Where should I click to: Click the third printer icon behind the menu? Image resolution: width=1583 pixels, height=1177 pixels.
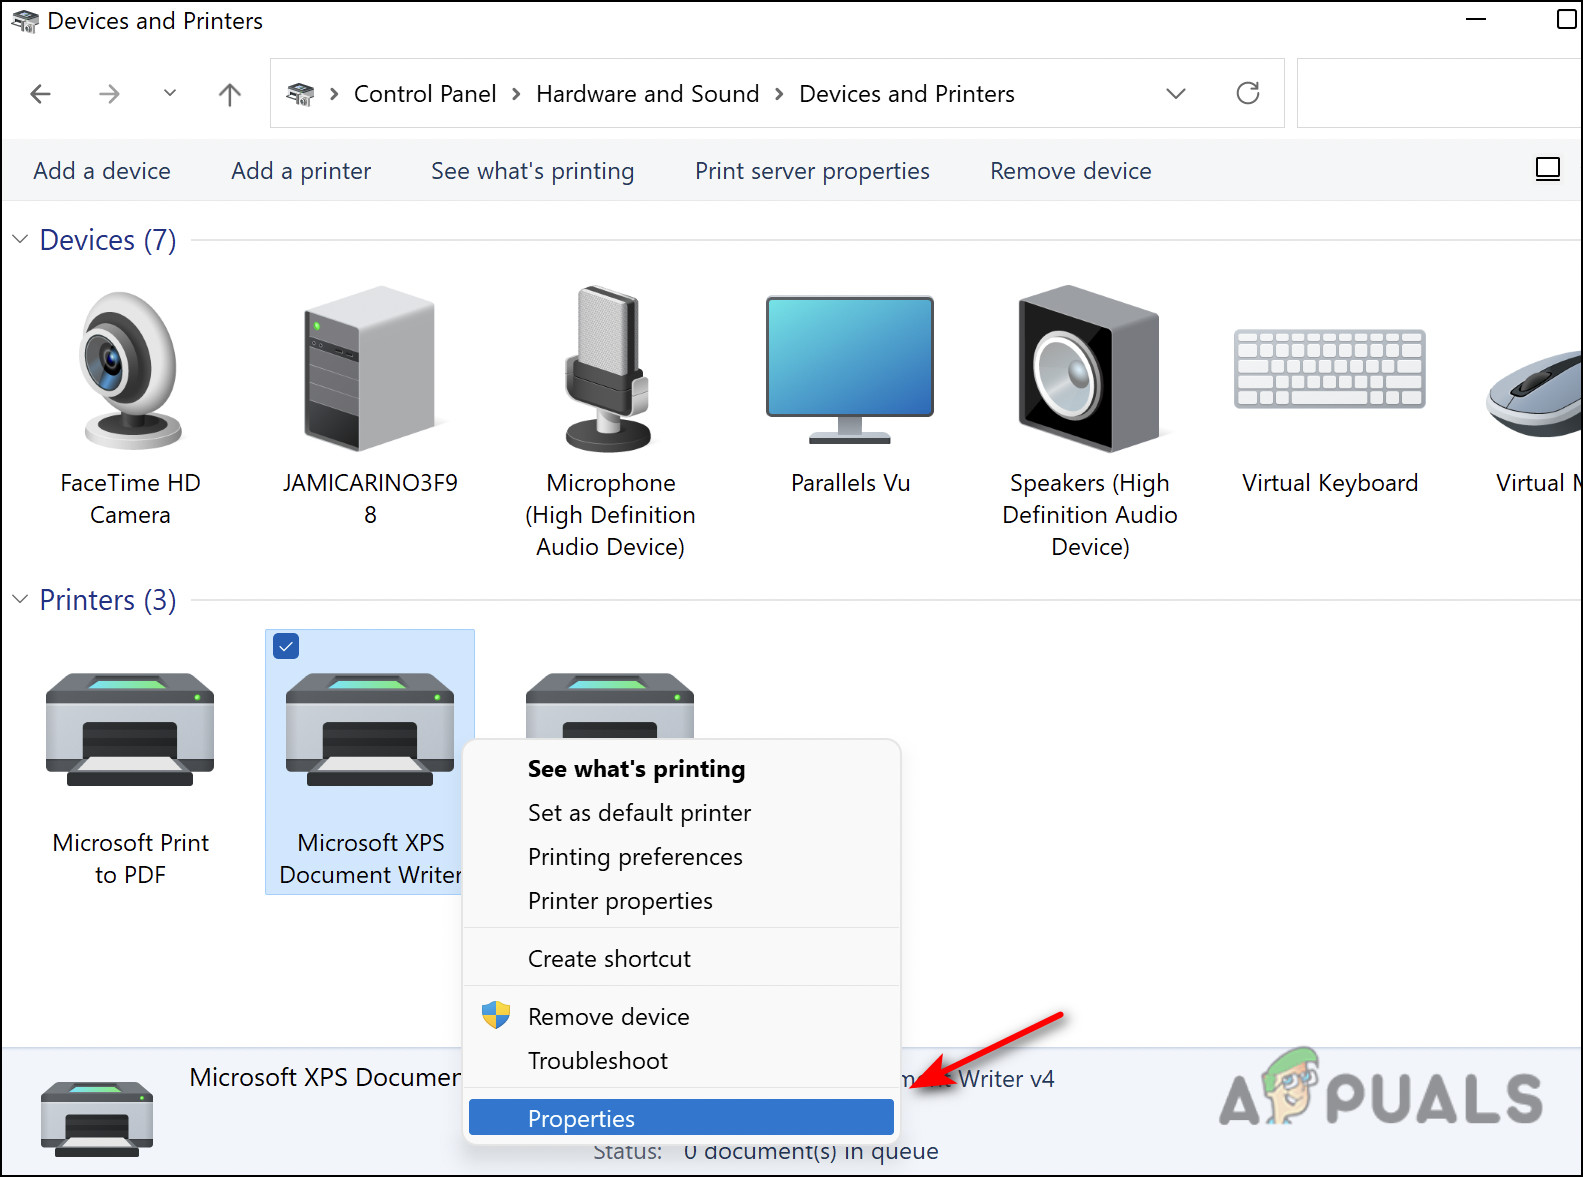point(610,706)
